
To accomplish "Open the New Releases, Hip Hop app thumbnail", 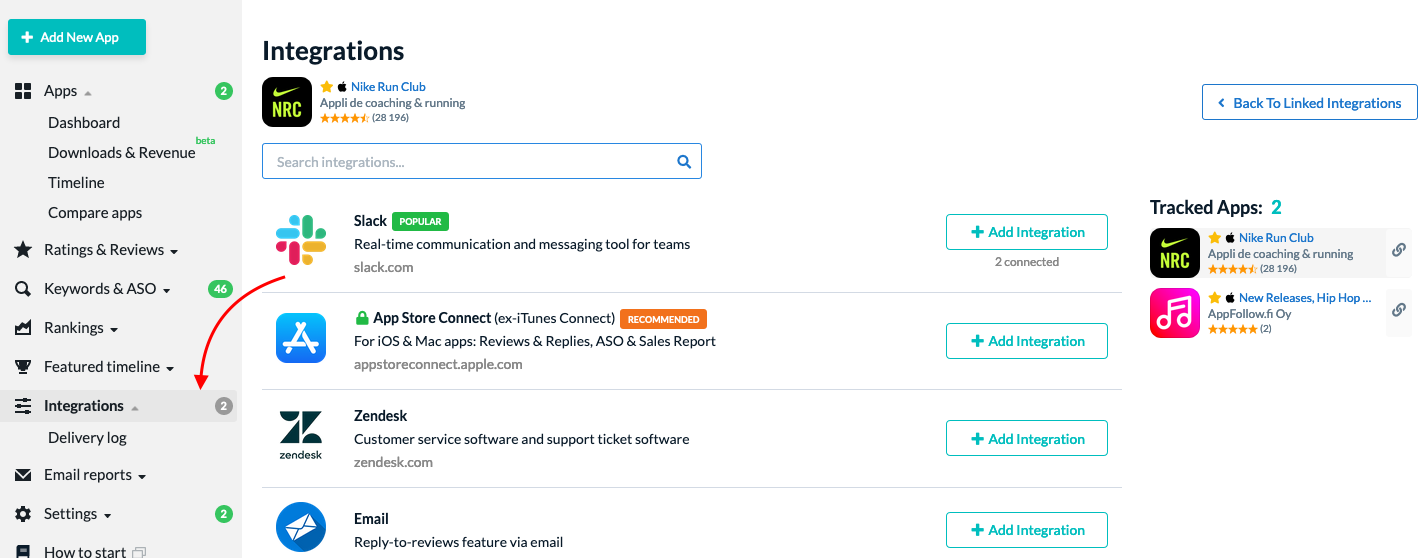I will coord(1175,313).
